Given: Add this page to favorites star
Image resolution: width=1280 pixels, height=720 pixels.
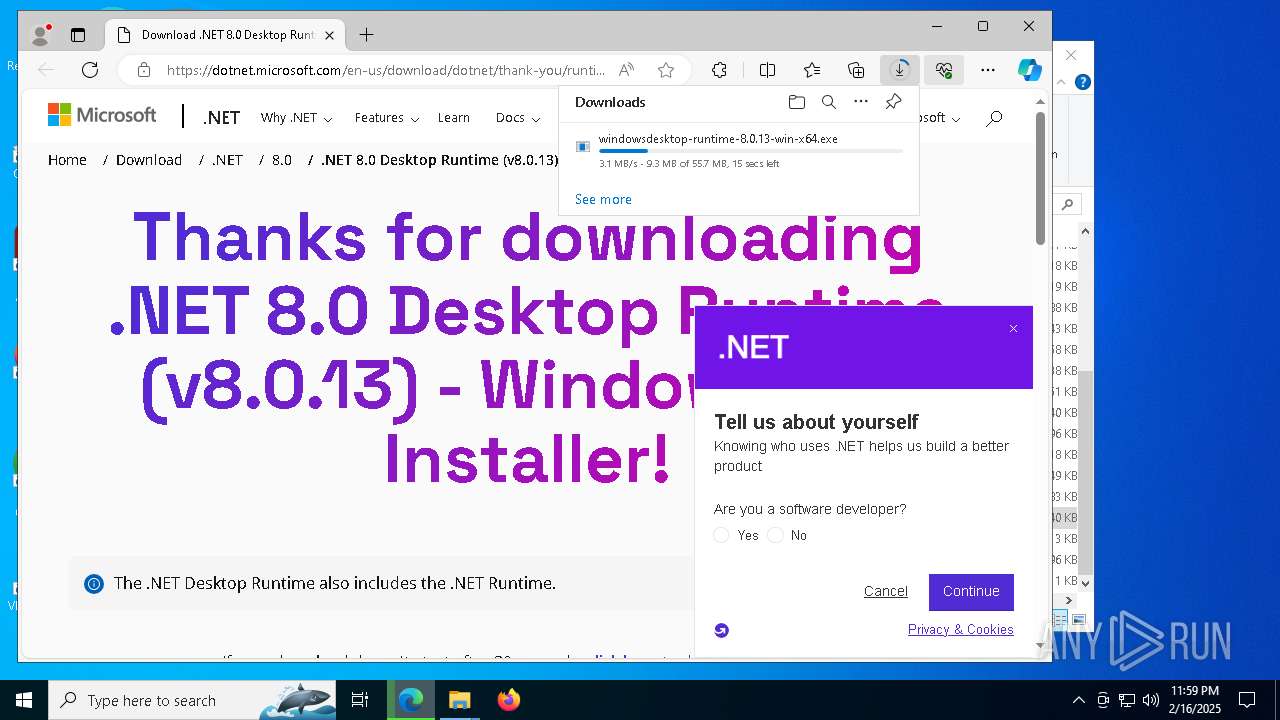Looking at the screenshot, I should pos(666,70).
